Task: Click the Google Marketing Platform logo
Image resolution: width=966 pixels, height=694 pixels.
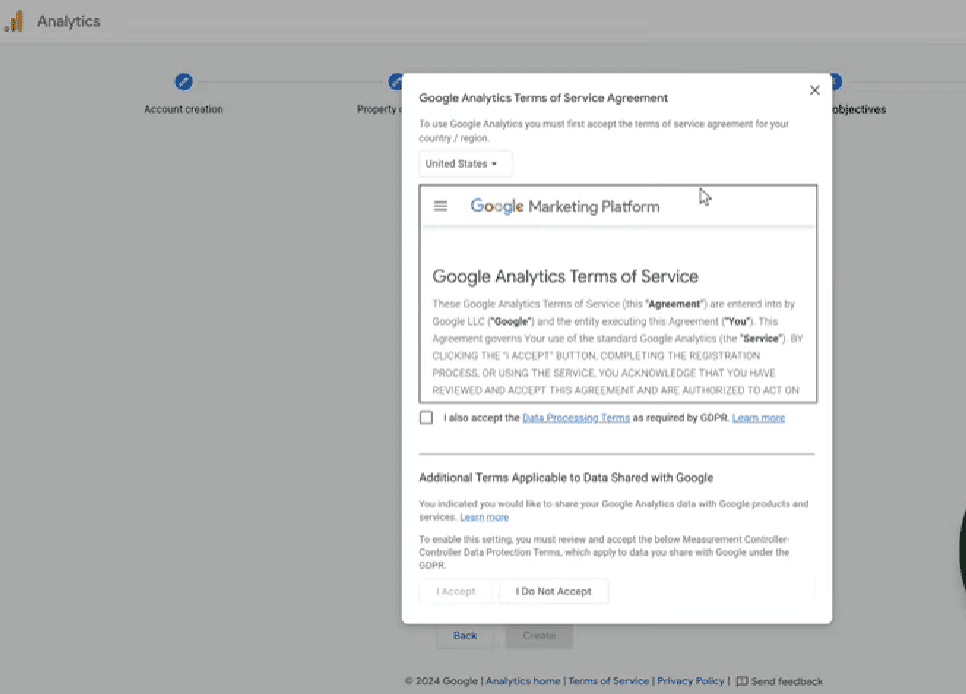Action: (x=564, y=206)
